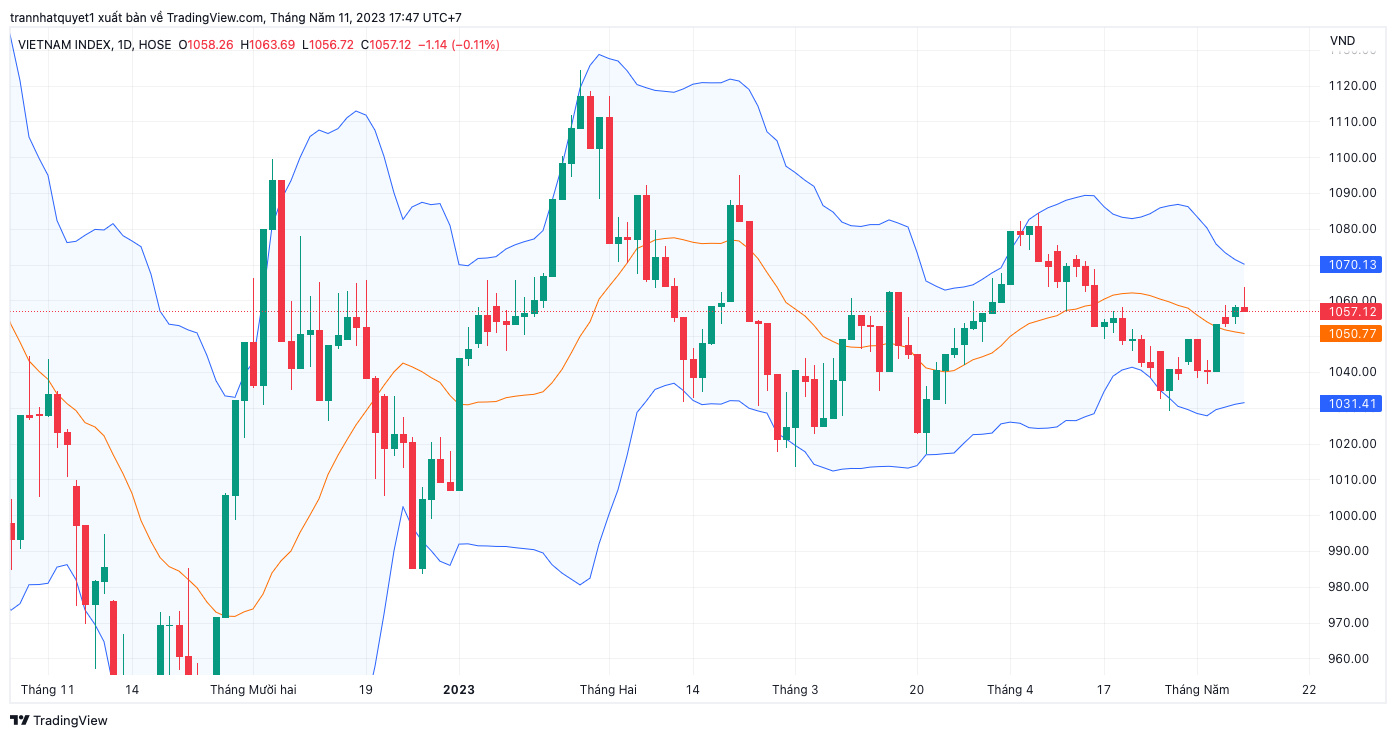The image size is (1396, 738).
Task: Click the TradingView logo at chart bottom
Action: pos(58,720)
